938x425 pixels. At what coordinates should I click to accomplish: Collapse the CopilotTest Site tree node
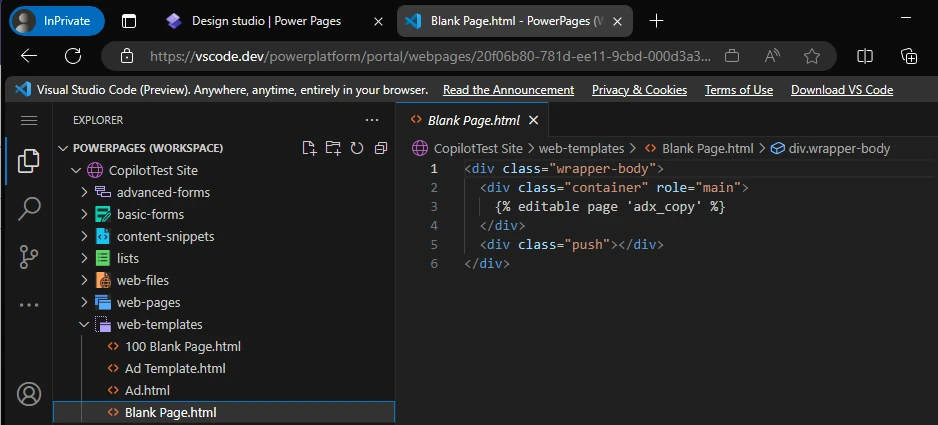coord(153,170)
